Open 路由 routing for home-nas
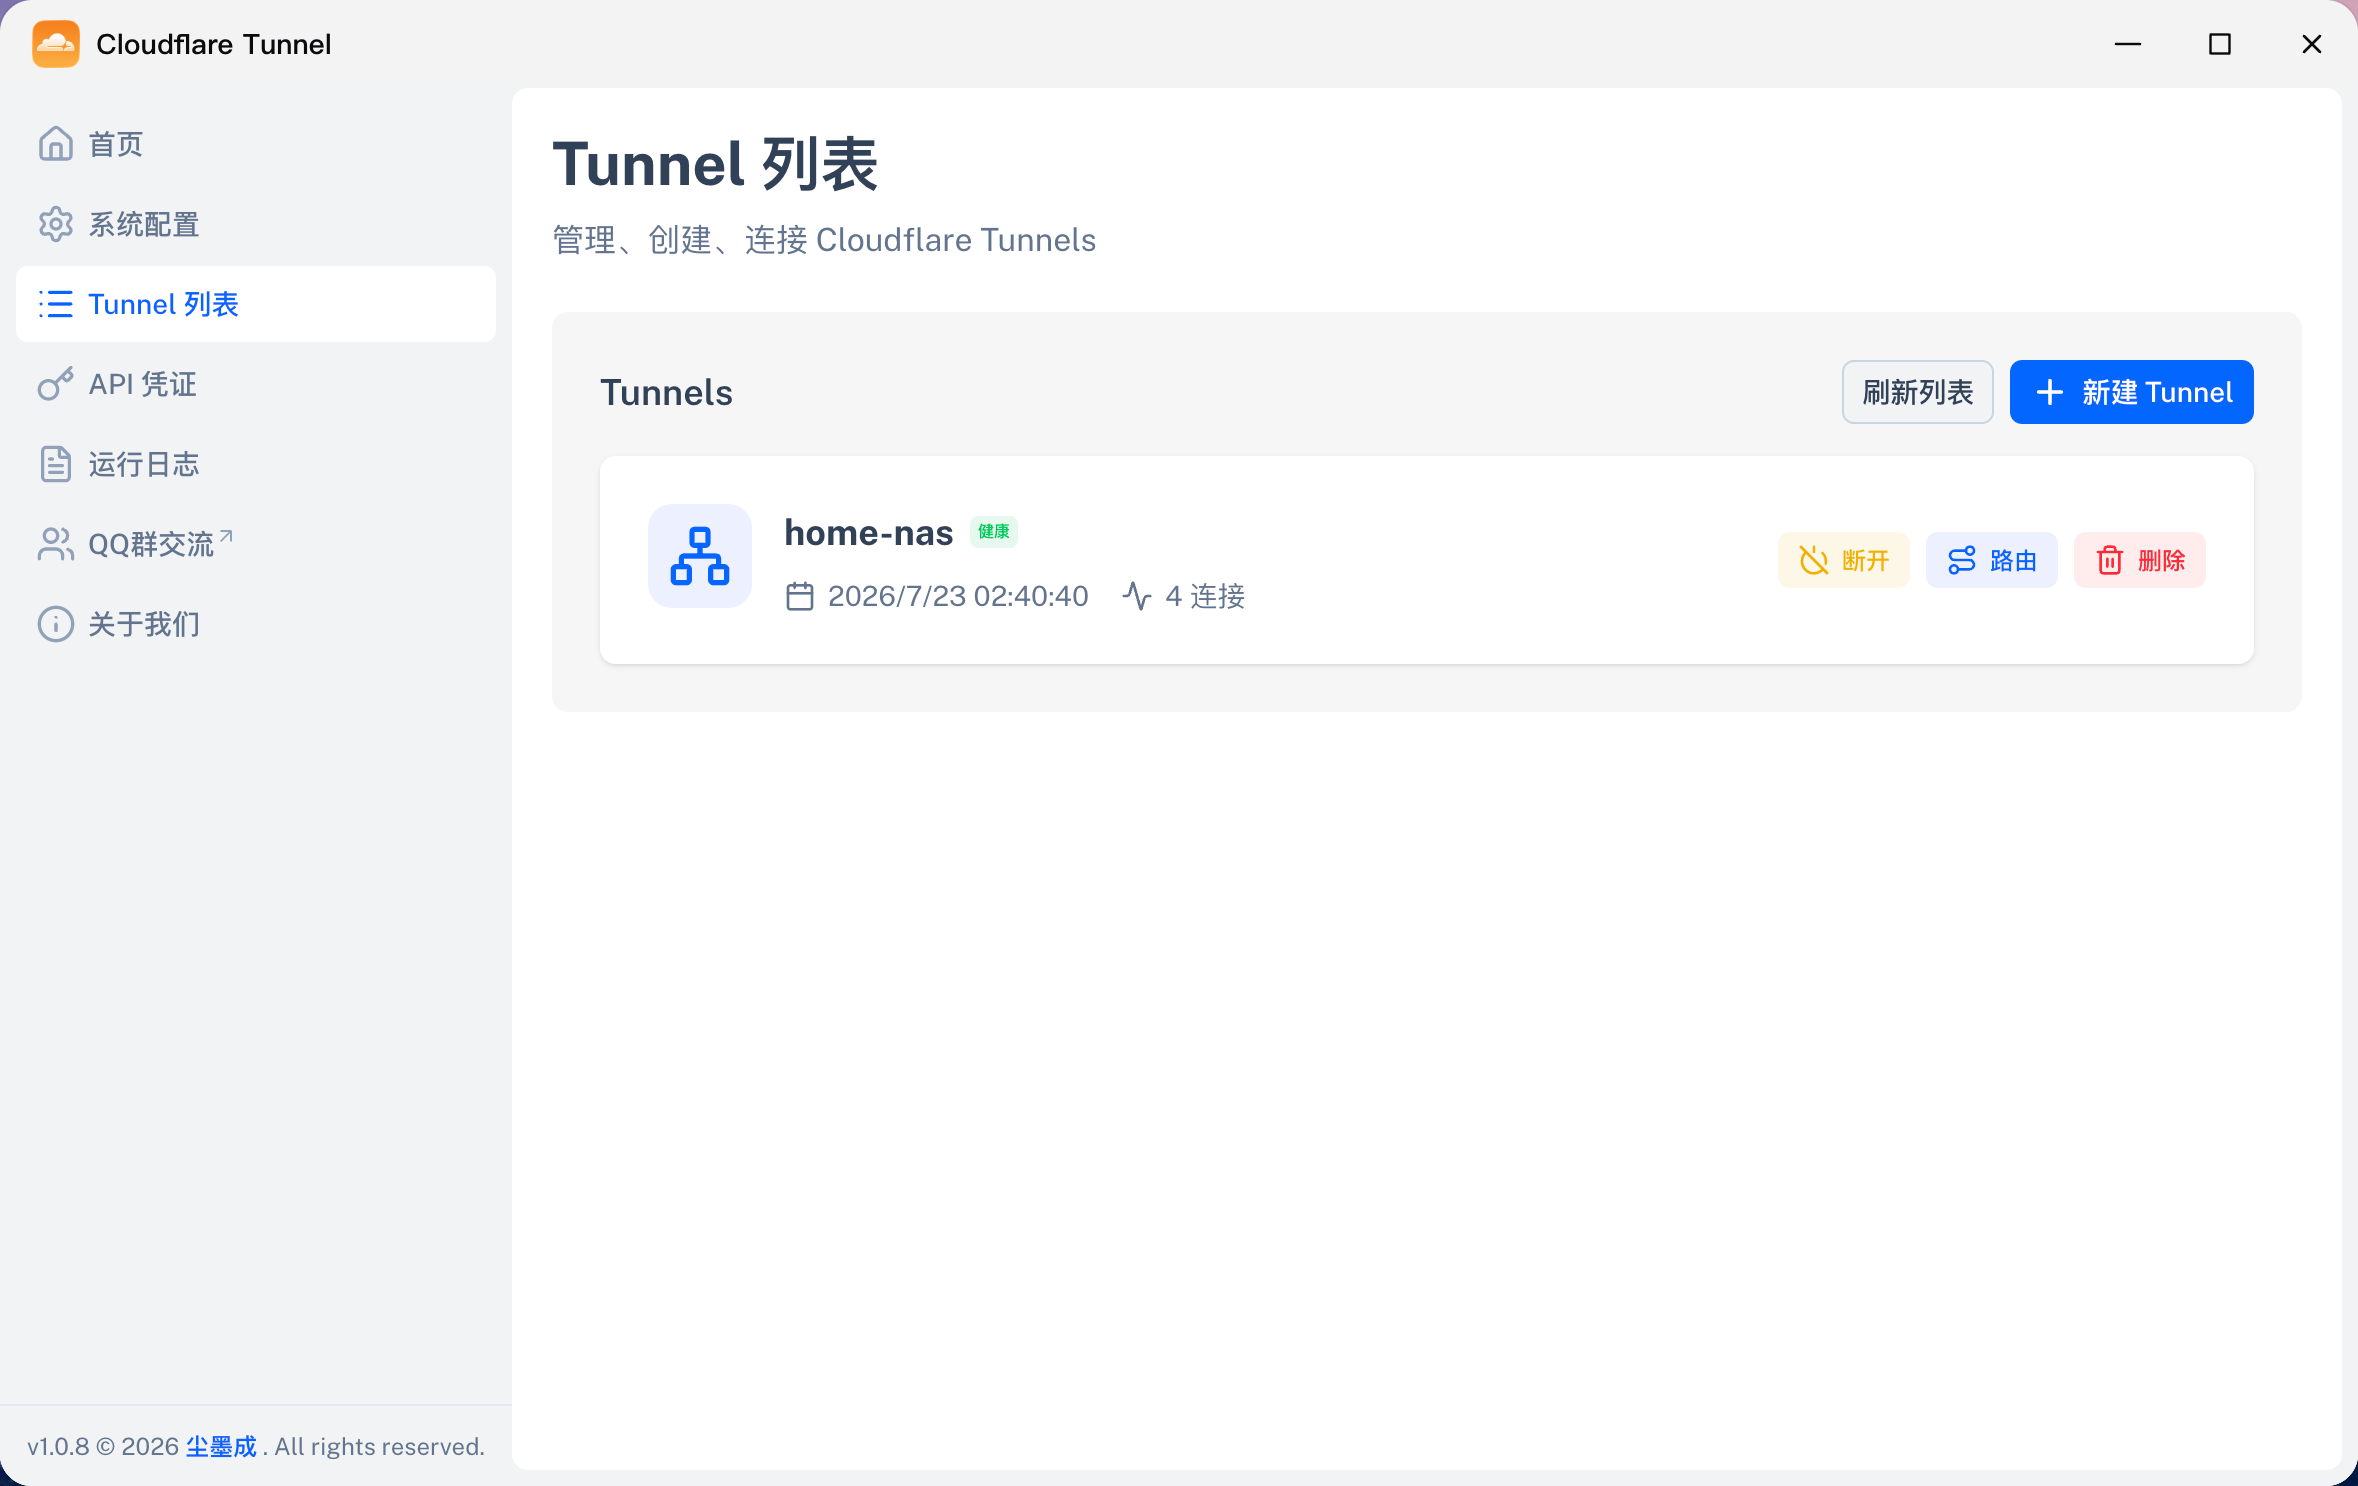Image resolution: width=2358 pixels, height=1486 pixels. (1992, 560)
